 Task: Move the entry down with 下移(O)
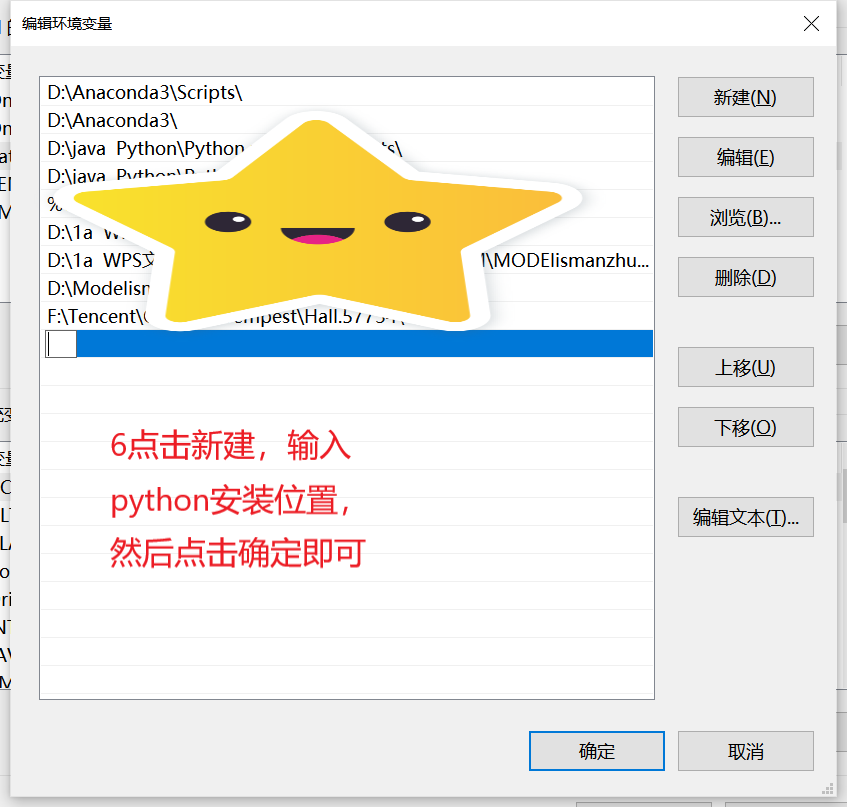click(745, 427)
